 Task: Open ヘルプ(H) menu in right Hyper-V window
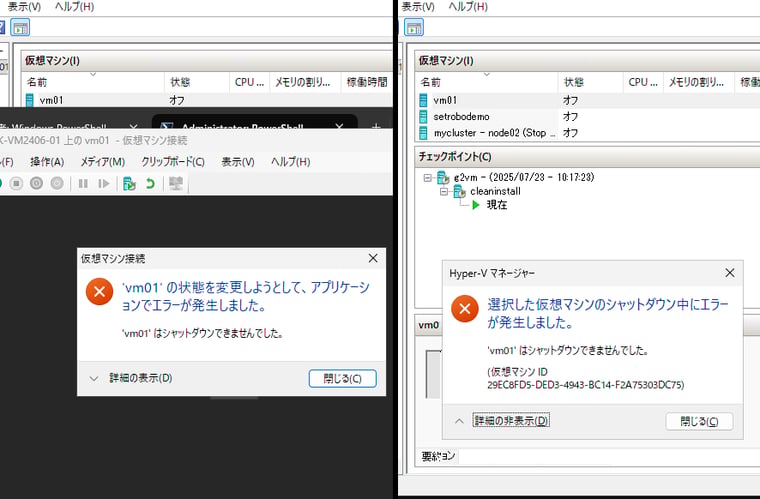(468, 7)
